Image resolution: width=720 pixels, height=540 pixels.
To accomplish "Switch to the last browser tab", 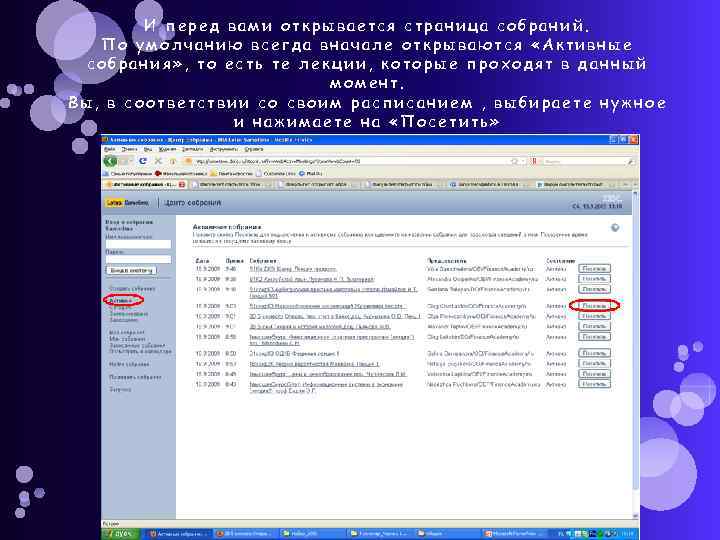I will (576, 185).
